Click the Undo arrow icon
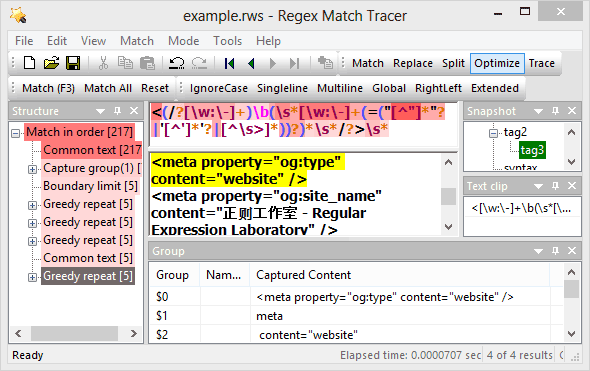 coord(176,63)
